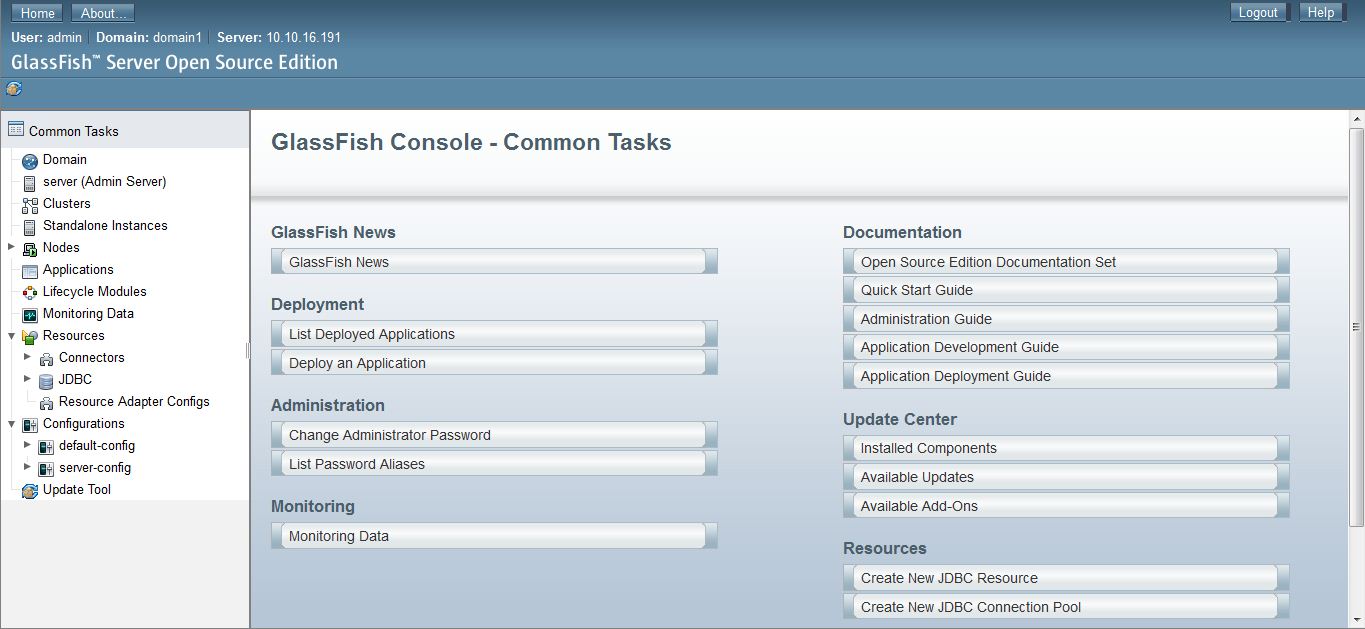Click the server (Admin Server) icon
The height and width of the screenshot is (629, 1365).
[30, 182]
